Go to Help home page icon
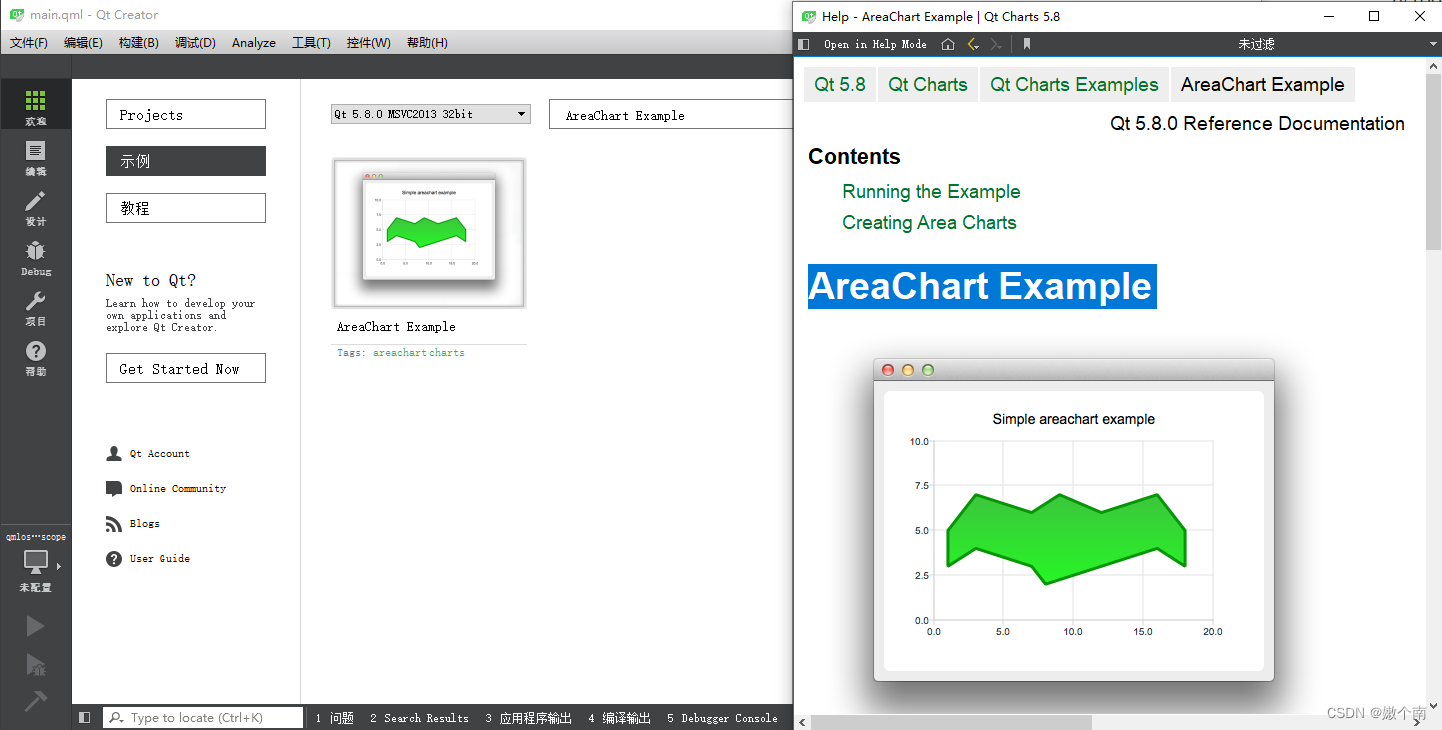Screen dimensions: 1442x730 [948, 44]
